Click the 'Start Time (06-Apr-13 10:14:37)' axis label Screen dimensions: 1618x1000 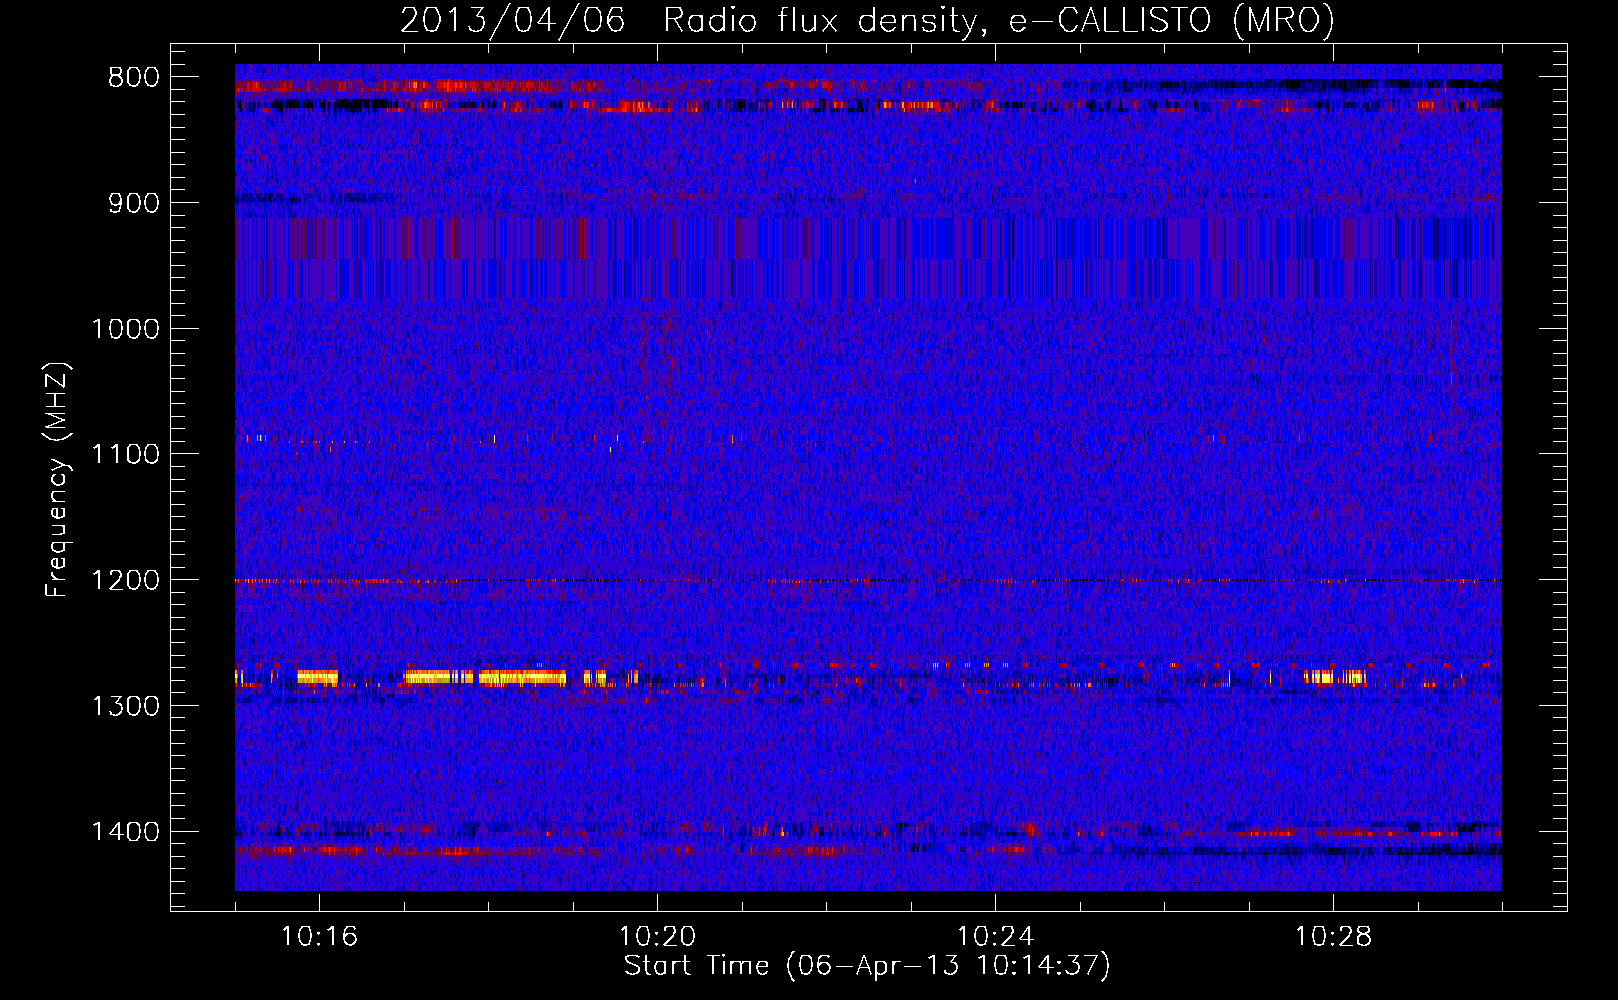click(x=867, y=966)
